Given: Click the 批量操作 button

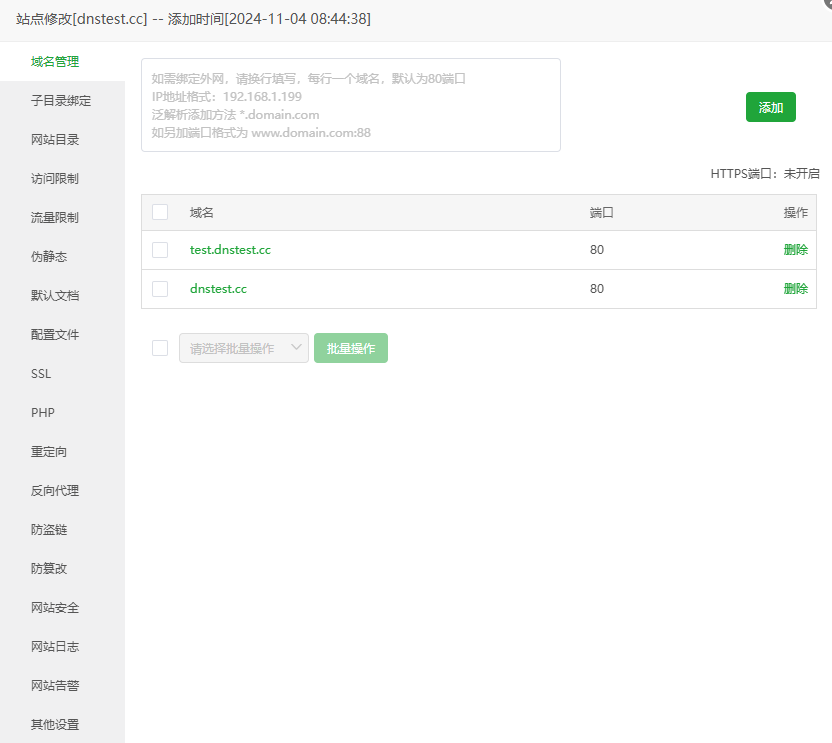Looking at the screenshot, I should click(350, 348).
